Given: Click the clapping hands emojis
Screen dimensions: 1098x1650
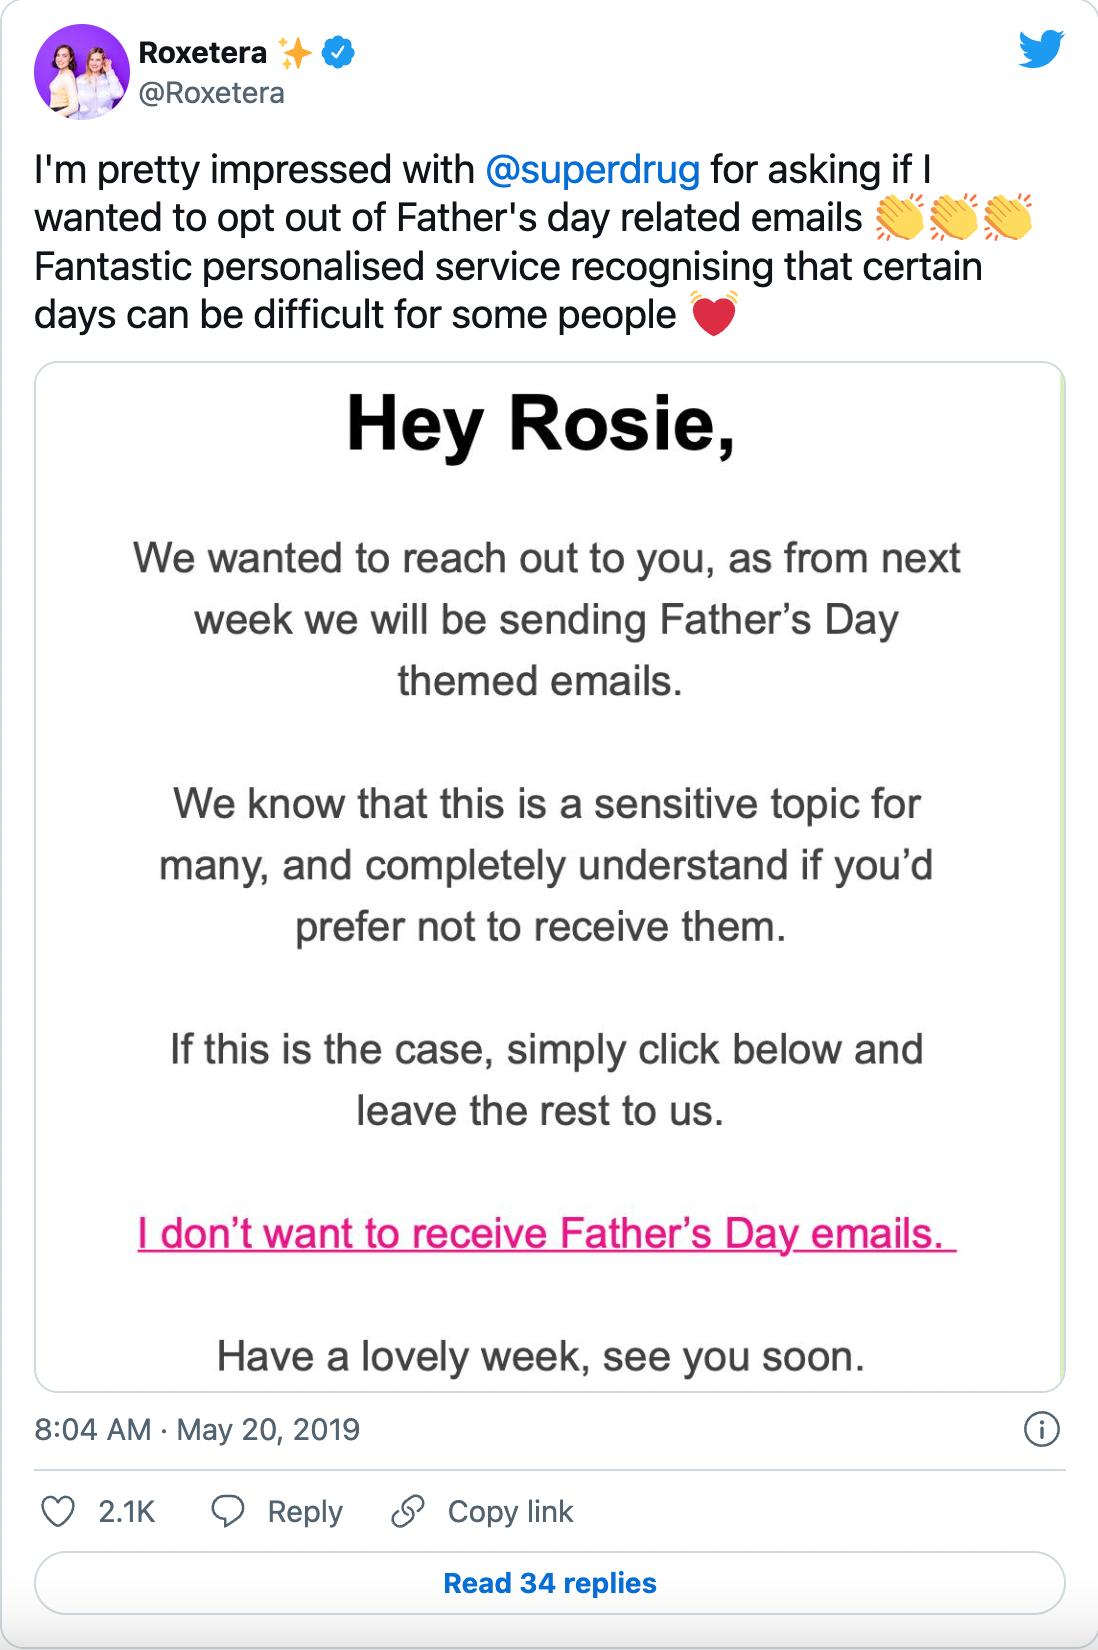Looking at the screenshot, I should click(953, 217).
